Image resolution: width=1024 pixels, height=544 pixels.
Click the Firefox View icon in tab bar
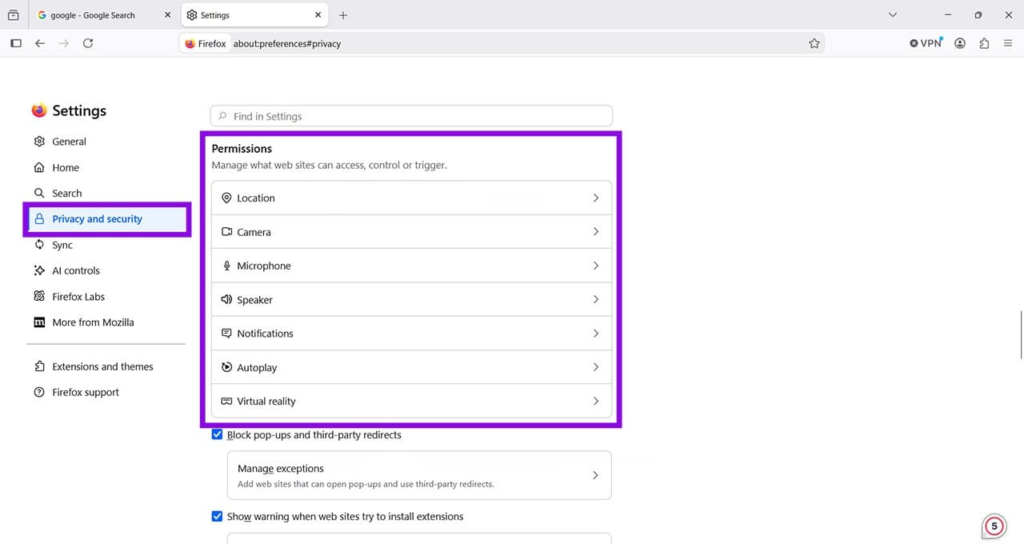pyautogui.click(x=13, y=15)
